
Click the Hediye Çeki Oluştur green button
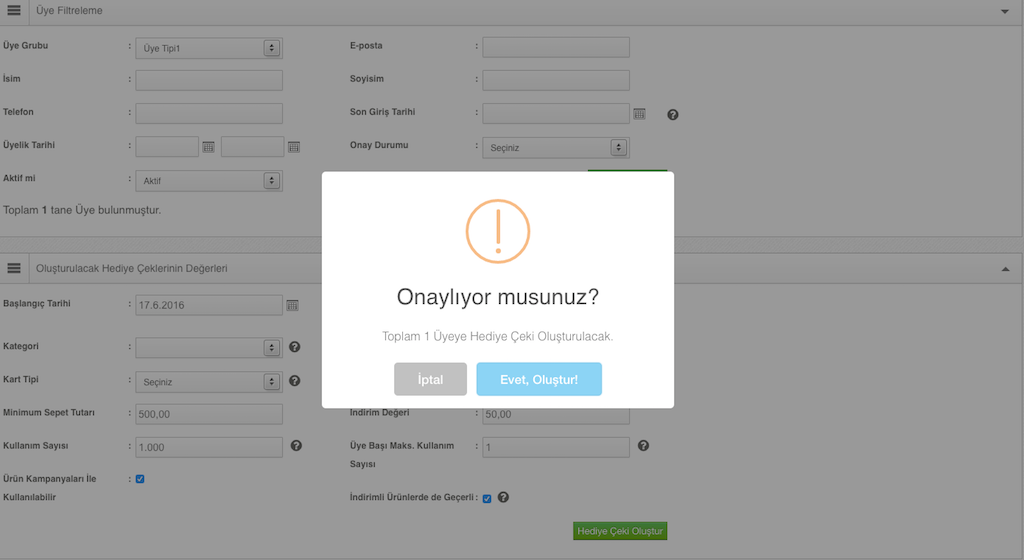click(x=620, y=531)
